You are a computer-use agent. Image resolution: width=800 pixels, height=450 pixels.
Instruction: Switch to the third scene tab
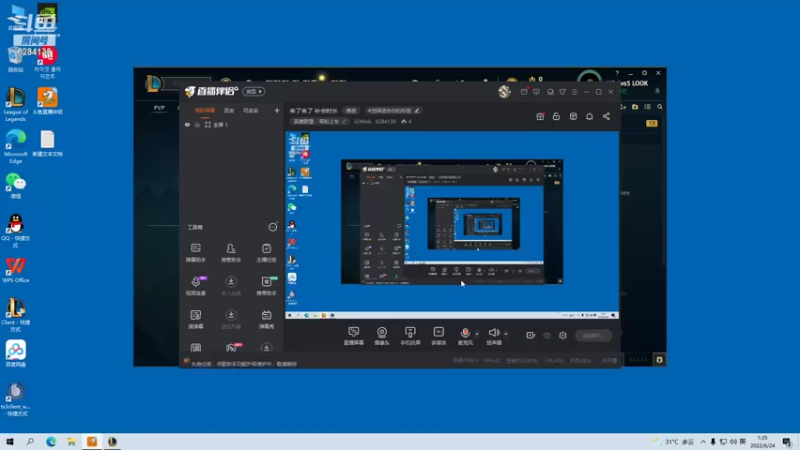[251, 110]
